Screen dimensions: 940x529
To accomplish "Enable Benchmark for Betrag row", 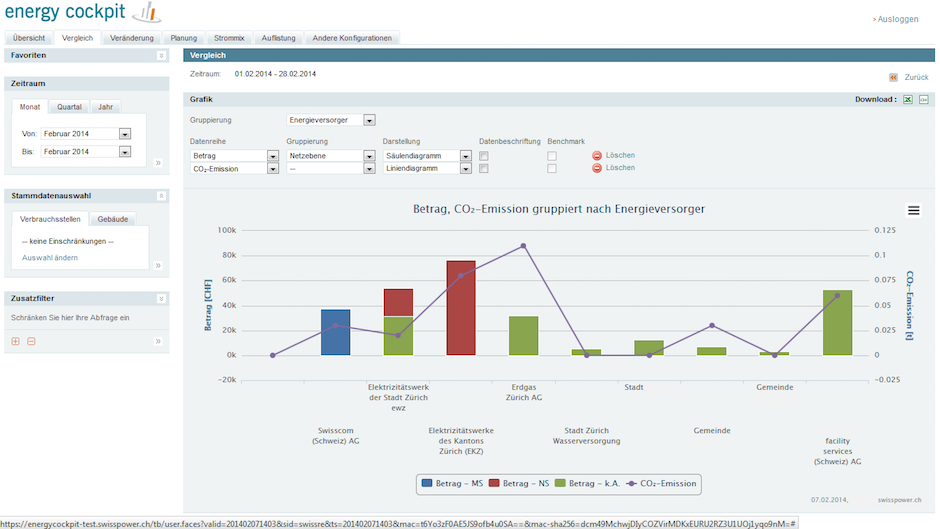I will pos(552,156).
